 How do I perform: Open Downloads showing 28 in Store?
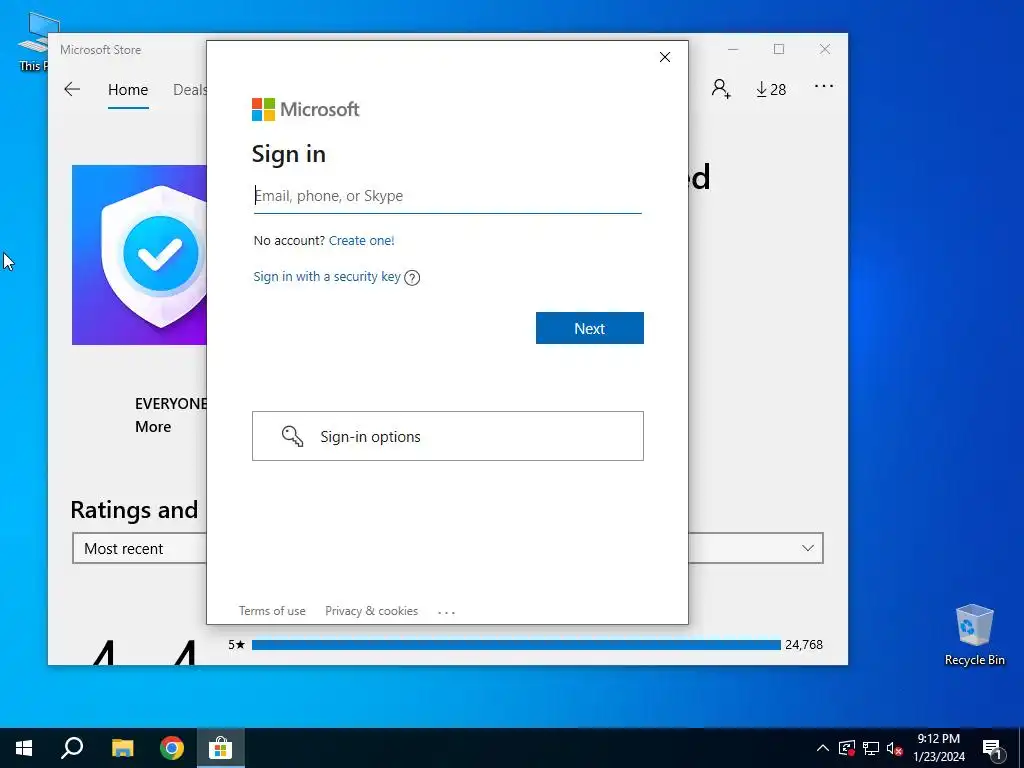[x=771, y=89]
